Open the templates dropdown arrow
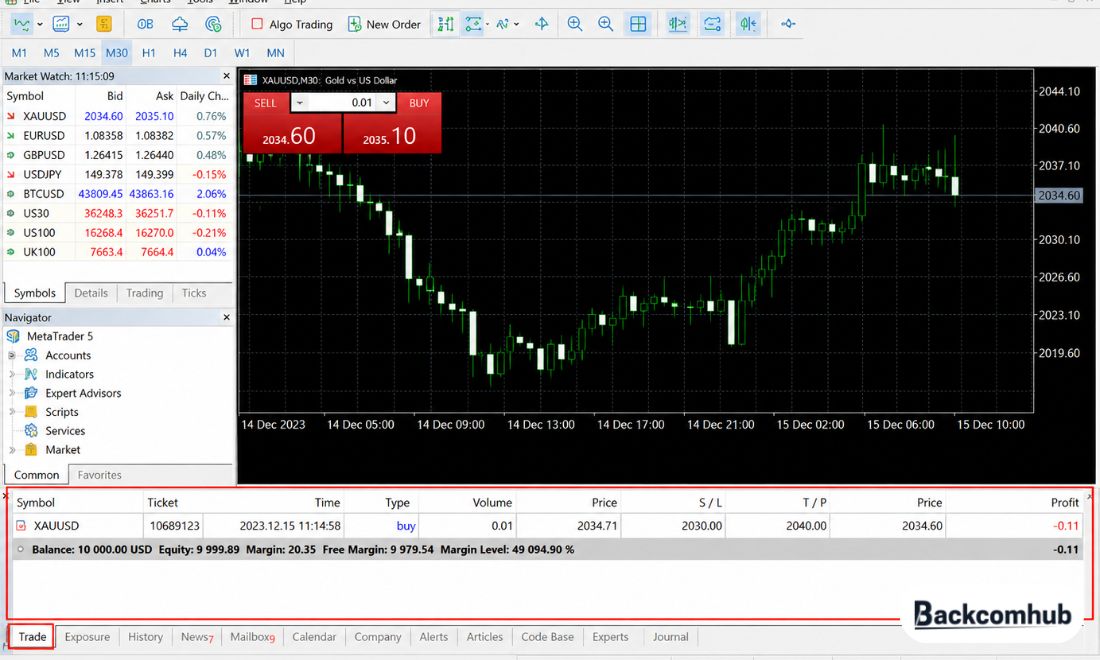This screenshot has height=660, width=1100. pos(79,25)
